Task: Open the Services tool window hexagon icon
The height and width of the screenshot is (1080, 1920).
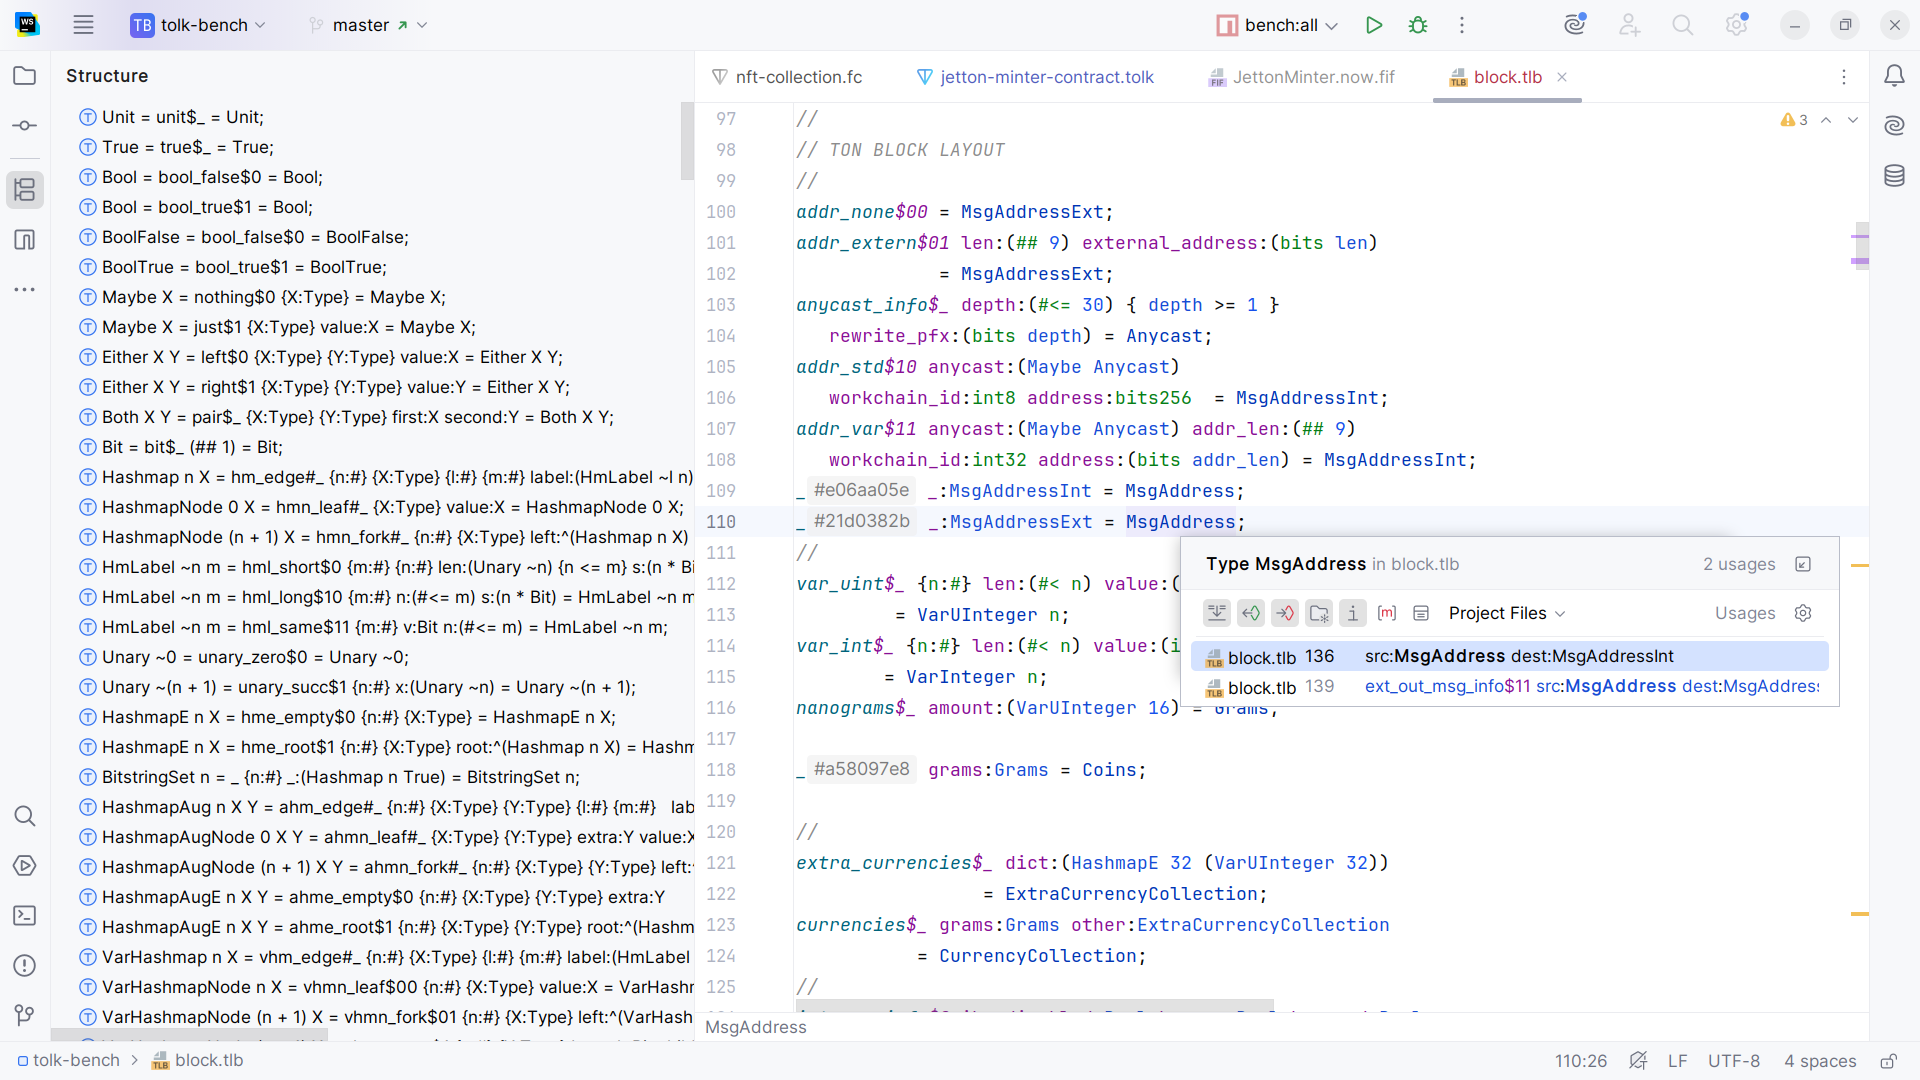Action: pos(25,866)
